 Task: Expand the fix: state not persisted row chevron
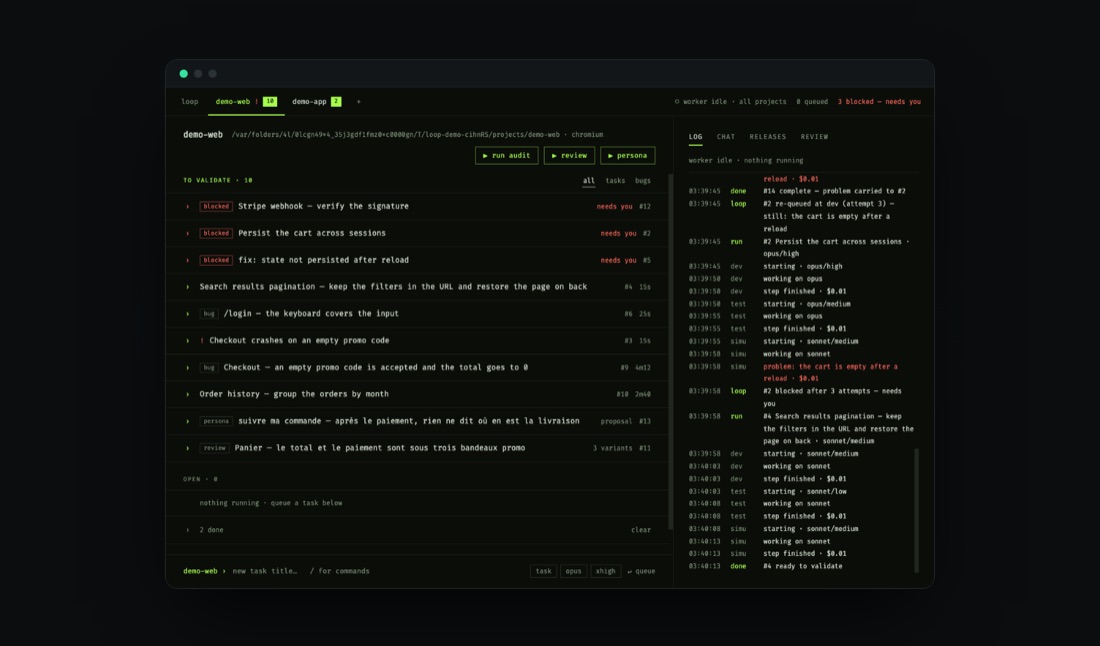[x=187, y=260]
